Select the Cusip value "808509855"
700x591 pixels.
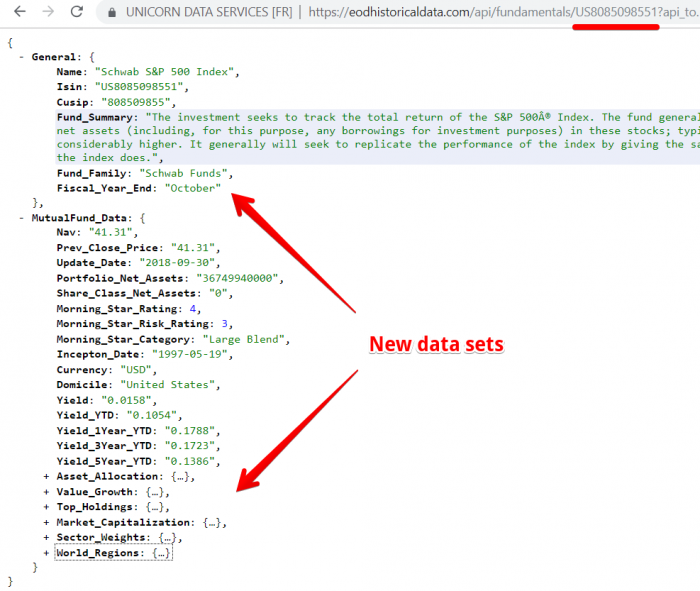136,102
